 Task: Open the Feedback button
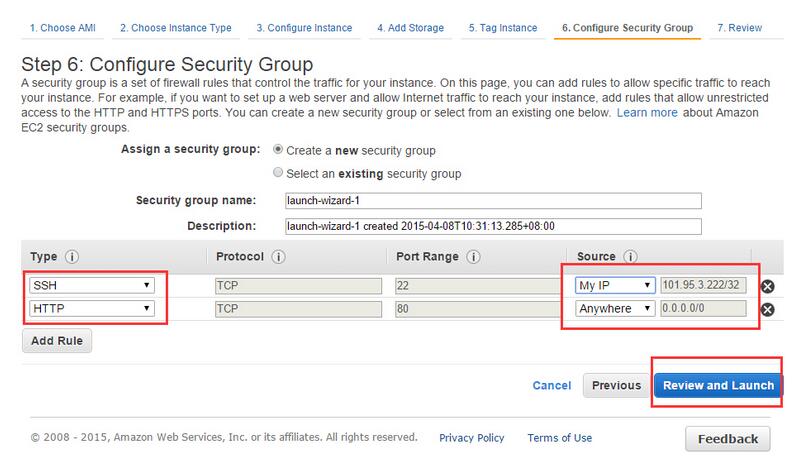pos(727,439)
